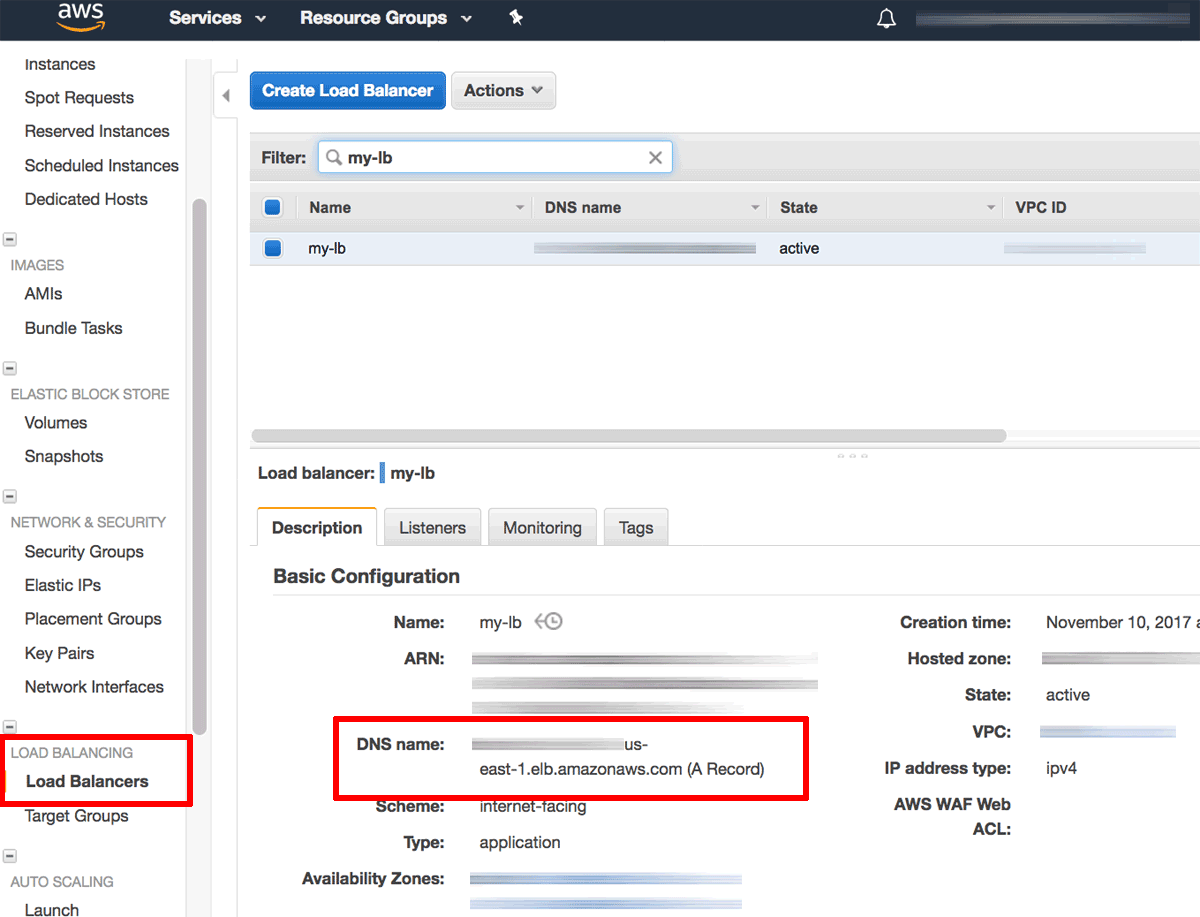The width and height of the screenshot is (1200, 917).
Task: Collapse the AUTO SCALING section toggle
Action: 10,856
